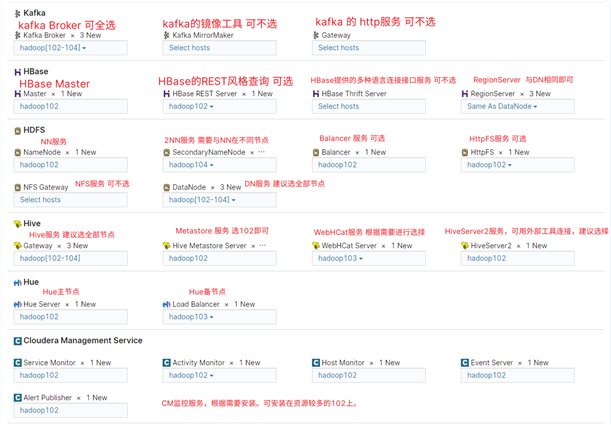Click Balancer hadoop102 host field
Screen dimensions: 611x425
[369, 165]
